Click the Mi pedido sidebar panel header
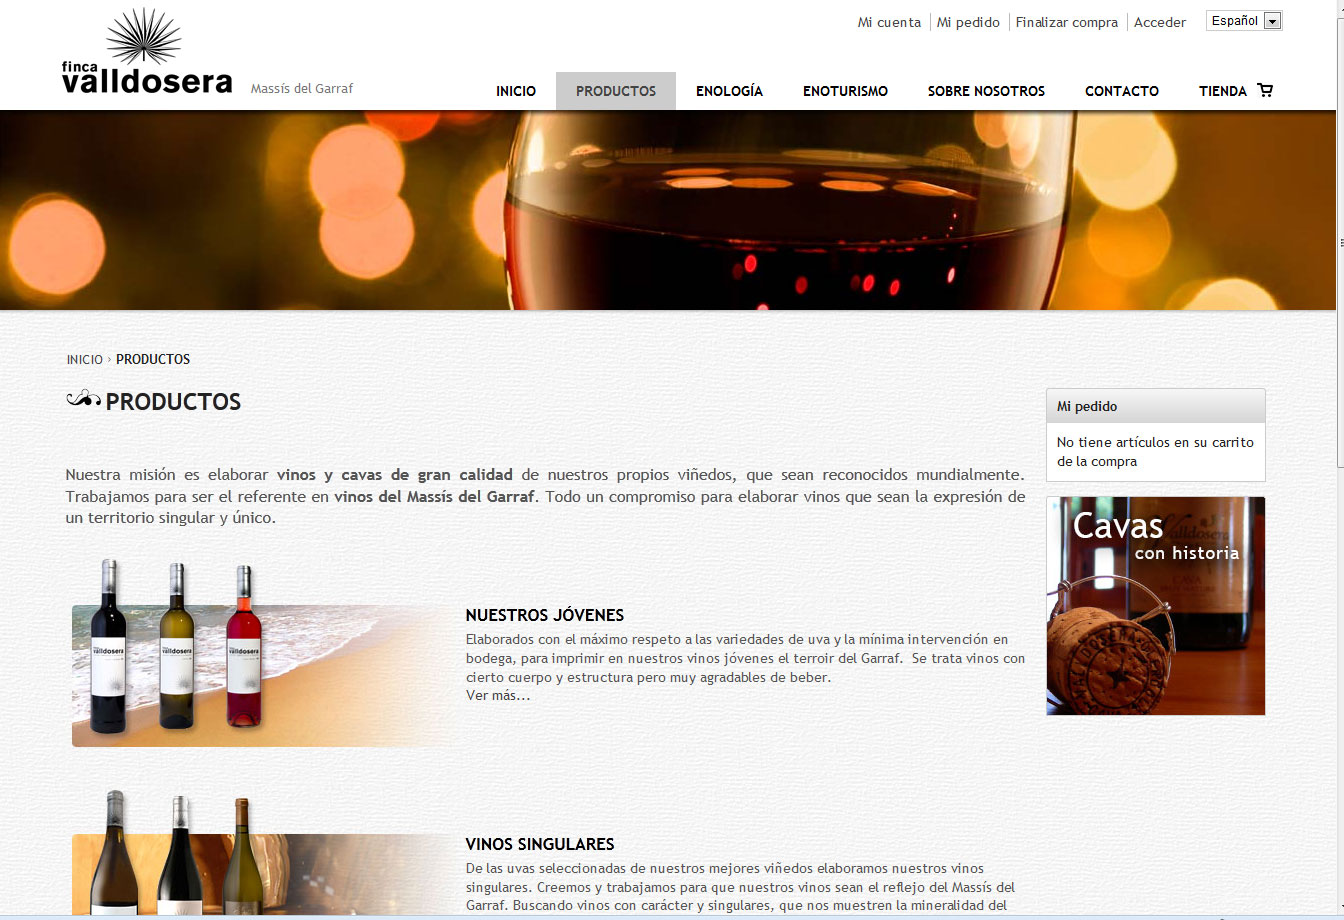Image resolution: width=1344 pixels, height=920 pixels. pyautogui.click(x=1156, y=406)
